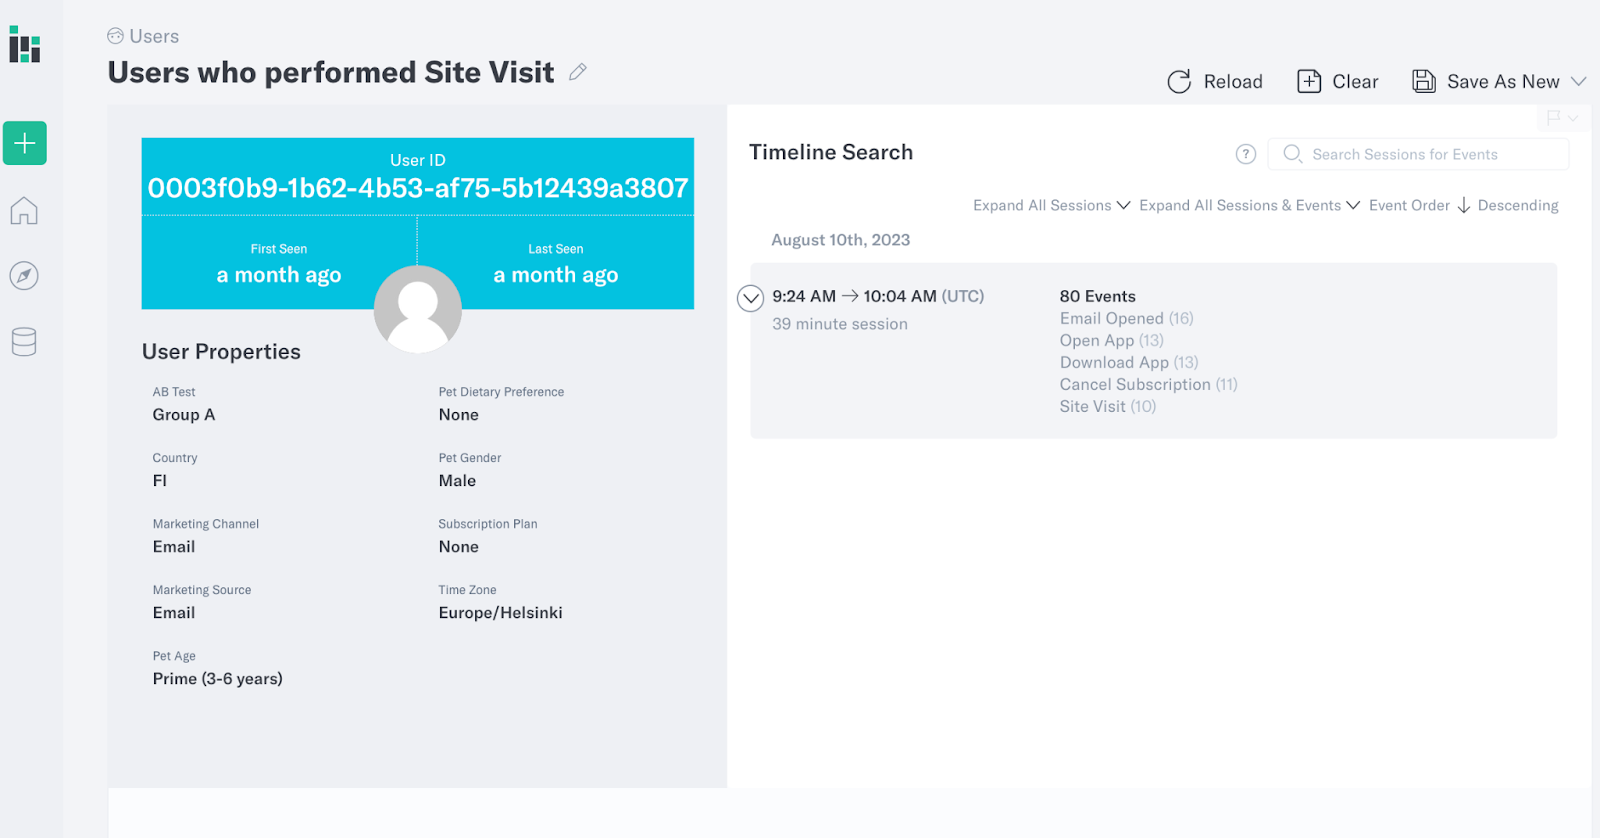Click the Users breadcrumb icon
Viewport: 1600px width, 838px height.
coord(116,36)
